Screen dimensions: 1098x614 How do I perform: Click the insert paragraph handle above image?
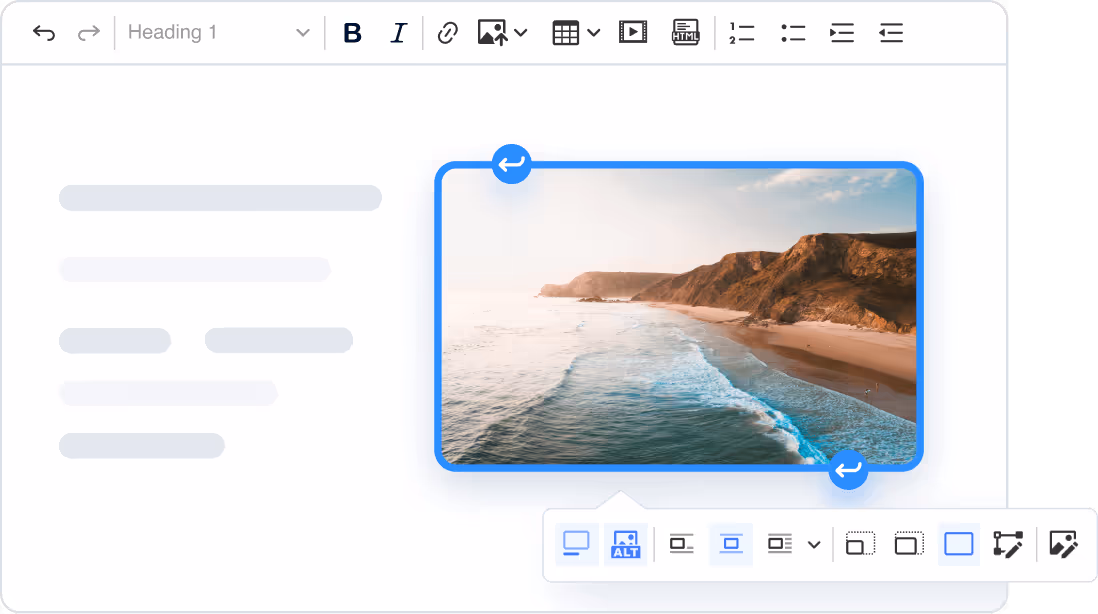tap(512, 164)
